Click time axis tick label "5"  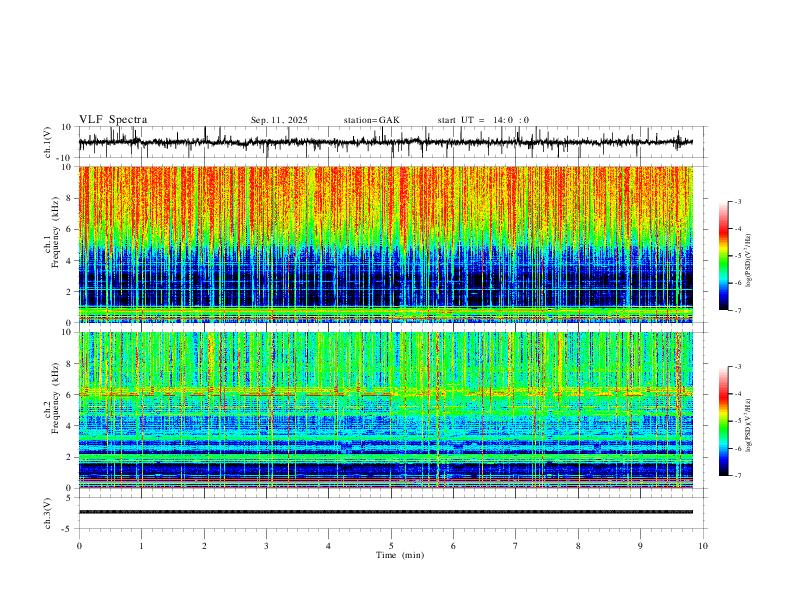391,546
